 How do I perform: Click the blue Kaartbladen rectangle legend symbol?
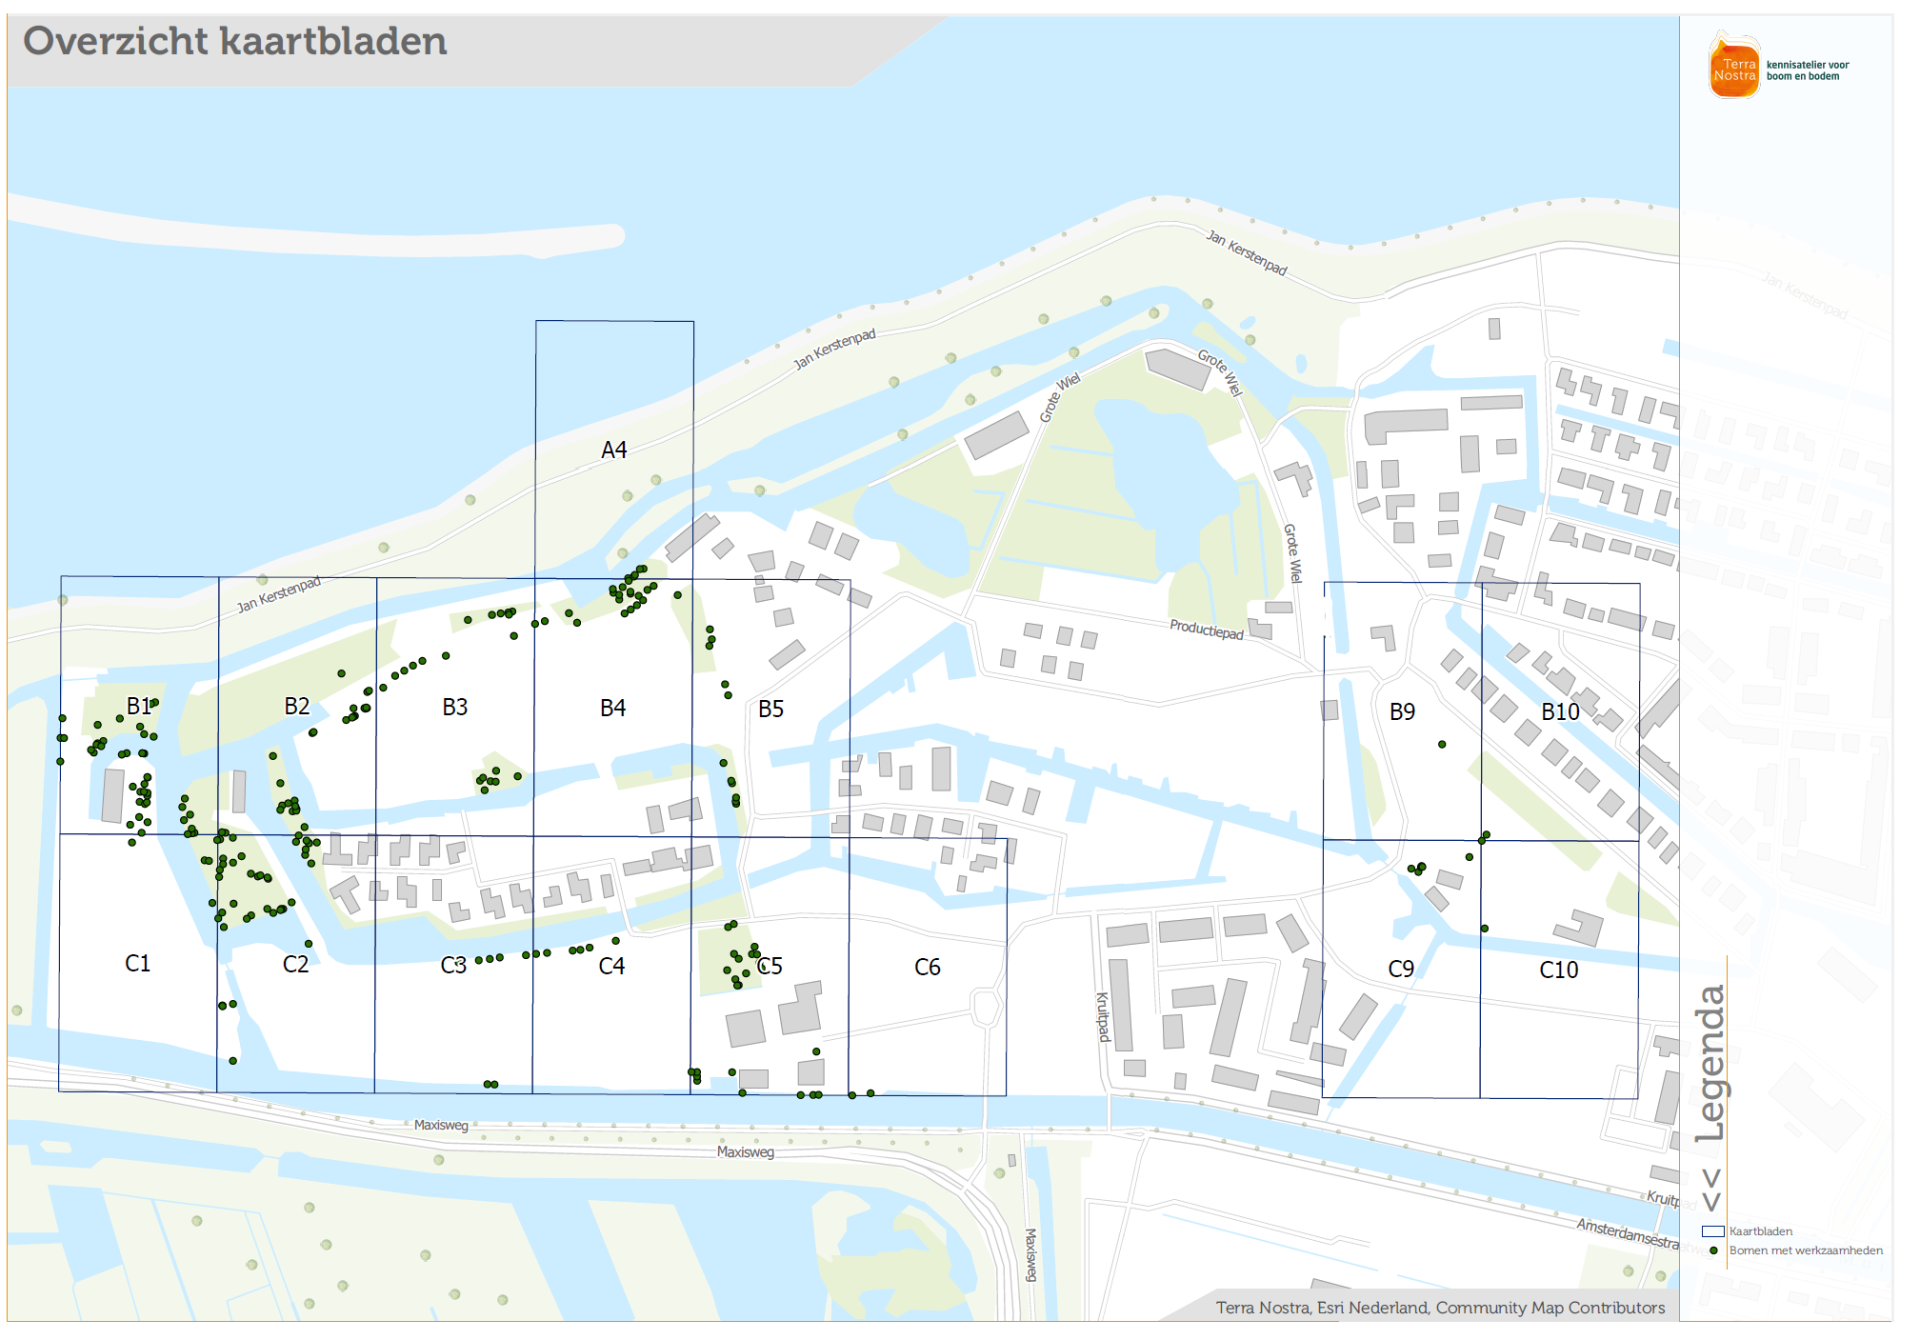click(x=1713, y=1232)
